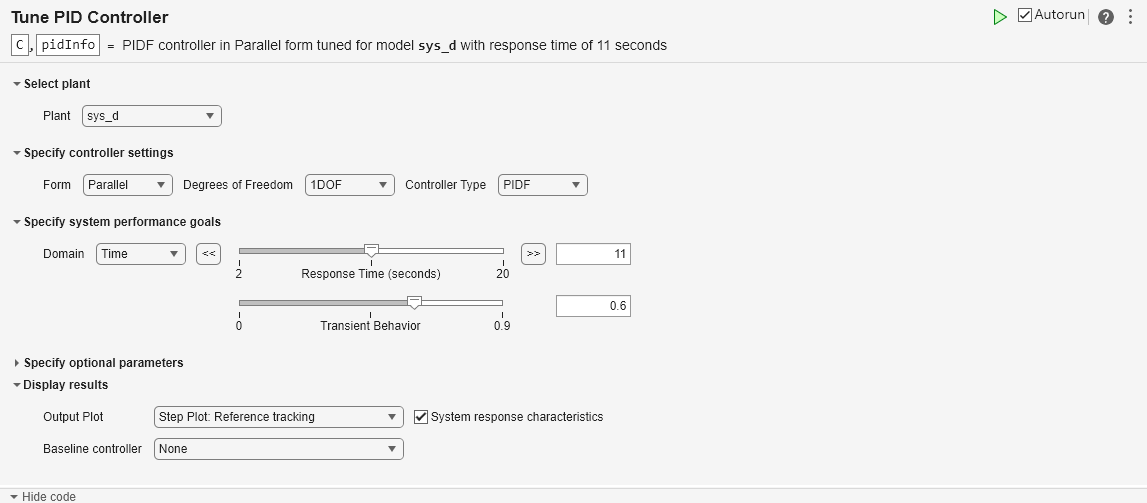Toggle the Autorun checkbox
Viewport: 1147px width, 503px height.
[x=1025, y=15]
